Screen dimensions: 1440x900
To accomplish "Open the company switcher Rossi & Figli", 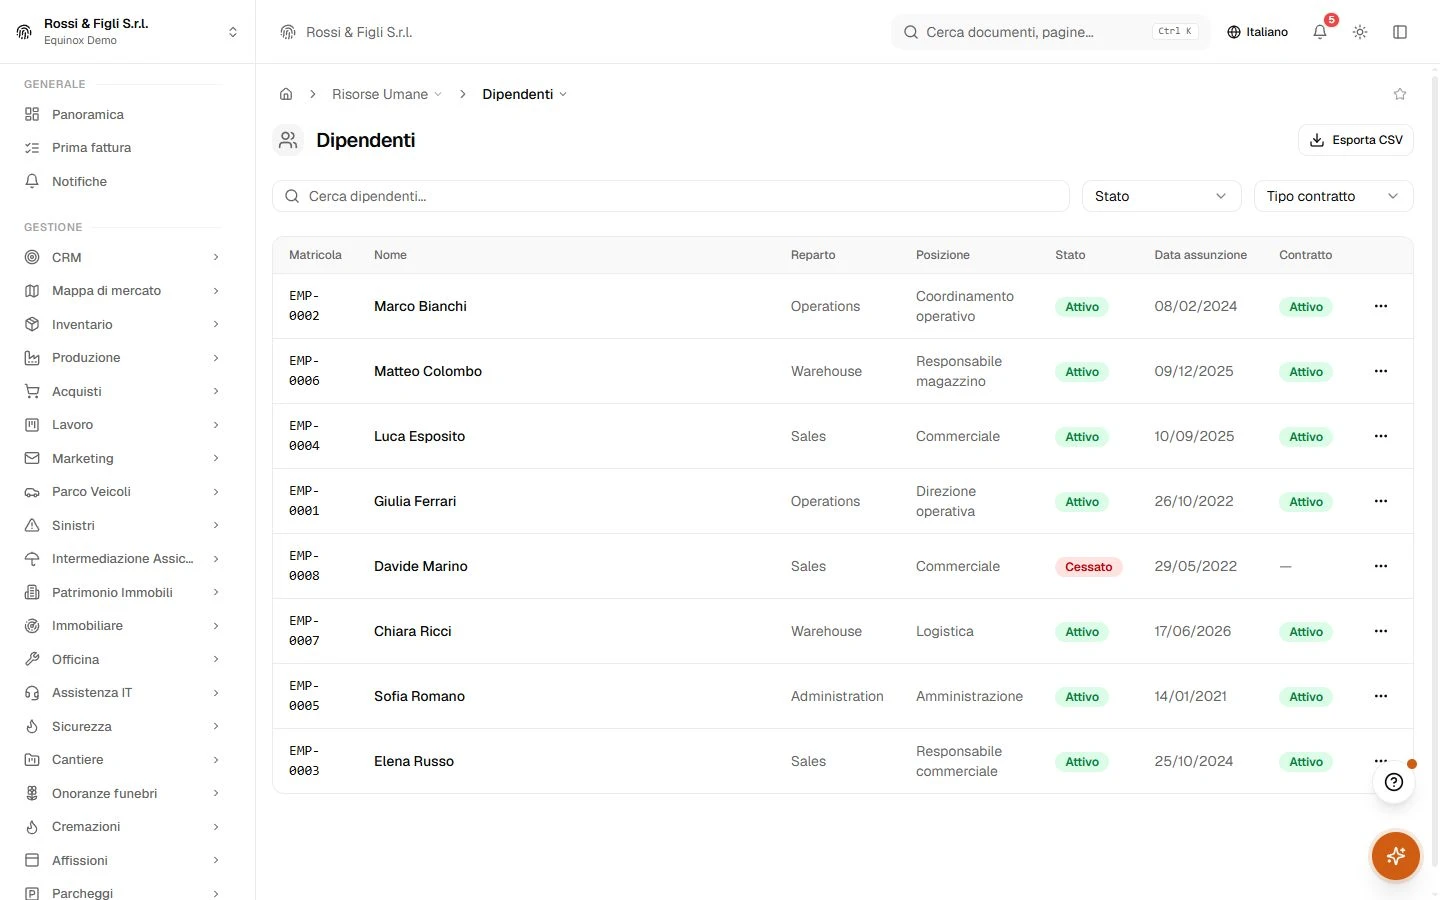I will pyautogui.click(x=128, y=32).
